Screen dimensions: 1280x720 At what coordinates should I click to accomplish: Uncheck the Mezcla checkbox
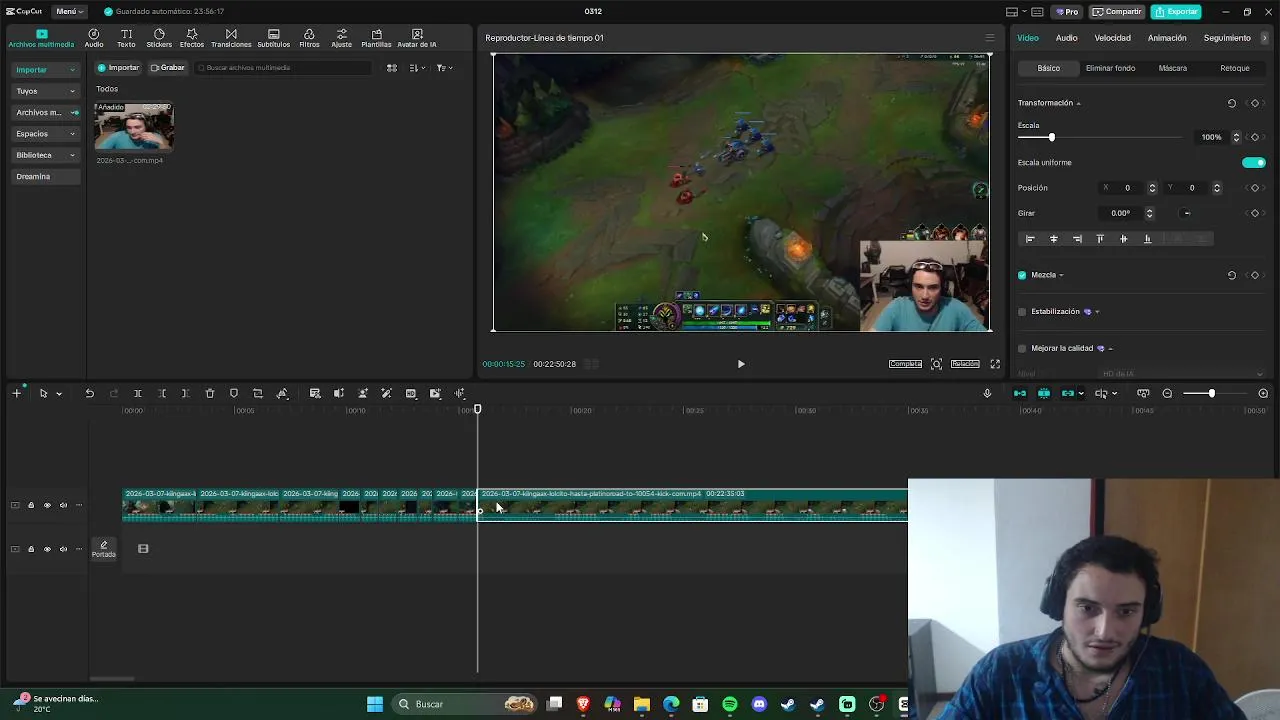click(1022, 275)
